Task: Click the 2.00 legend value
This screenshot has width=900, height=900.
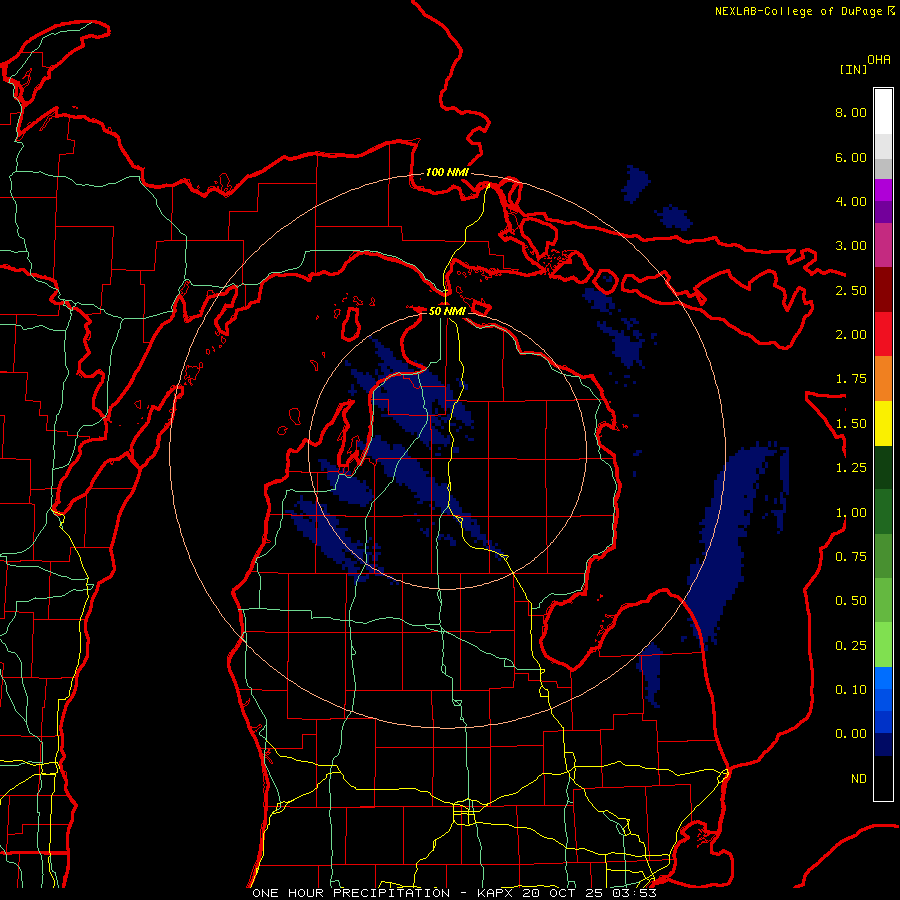Action: 851,335
